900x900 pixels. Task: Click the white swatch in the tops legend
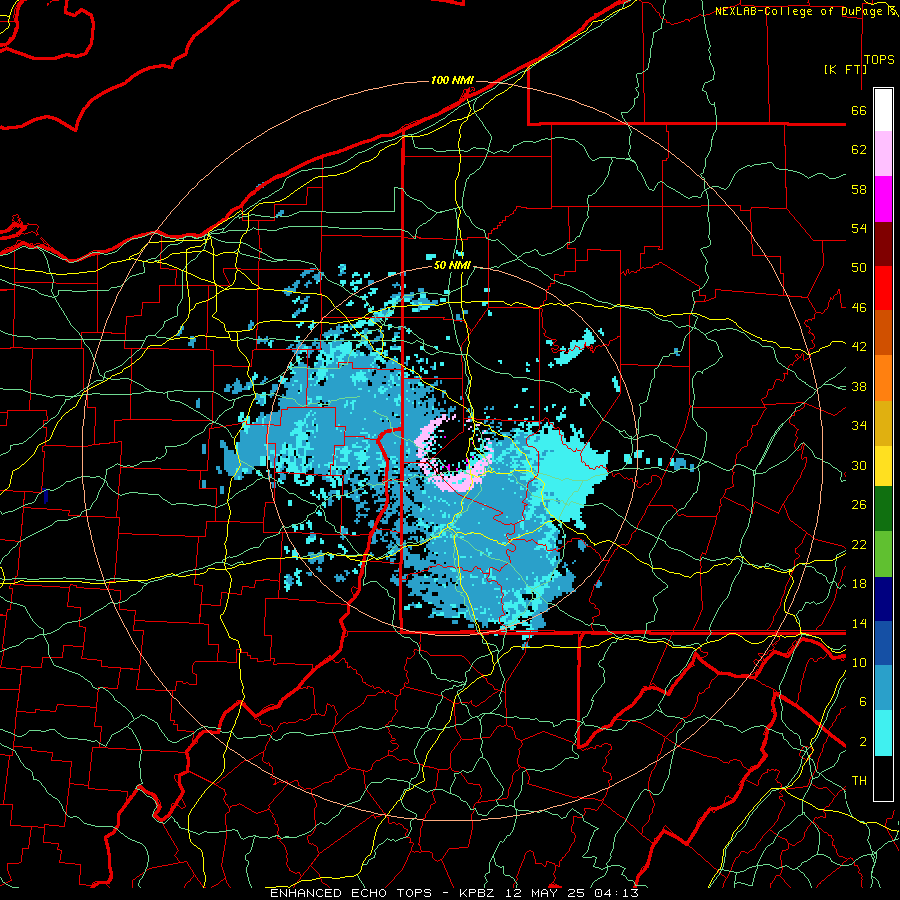tap(883, 110)
